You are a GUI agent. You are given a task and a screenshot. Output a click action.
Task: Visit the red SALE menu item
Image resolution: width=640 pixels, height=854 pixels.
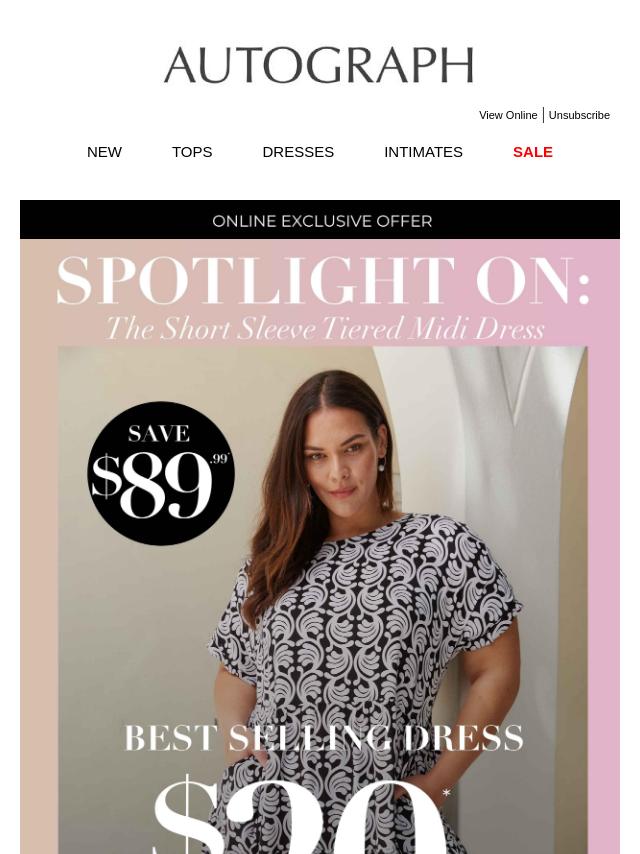532,152
